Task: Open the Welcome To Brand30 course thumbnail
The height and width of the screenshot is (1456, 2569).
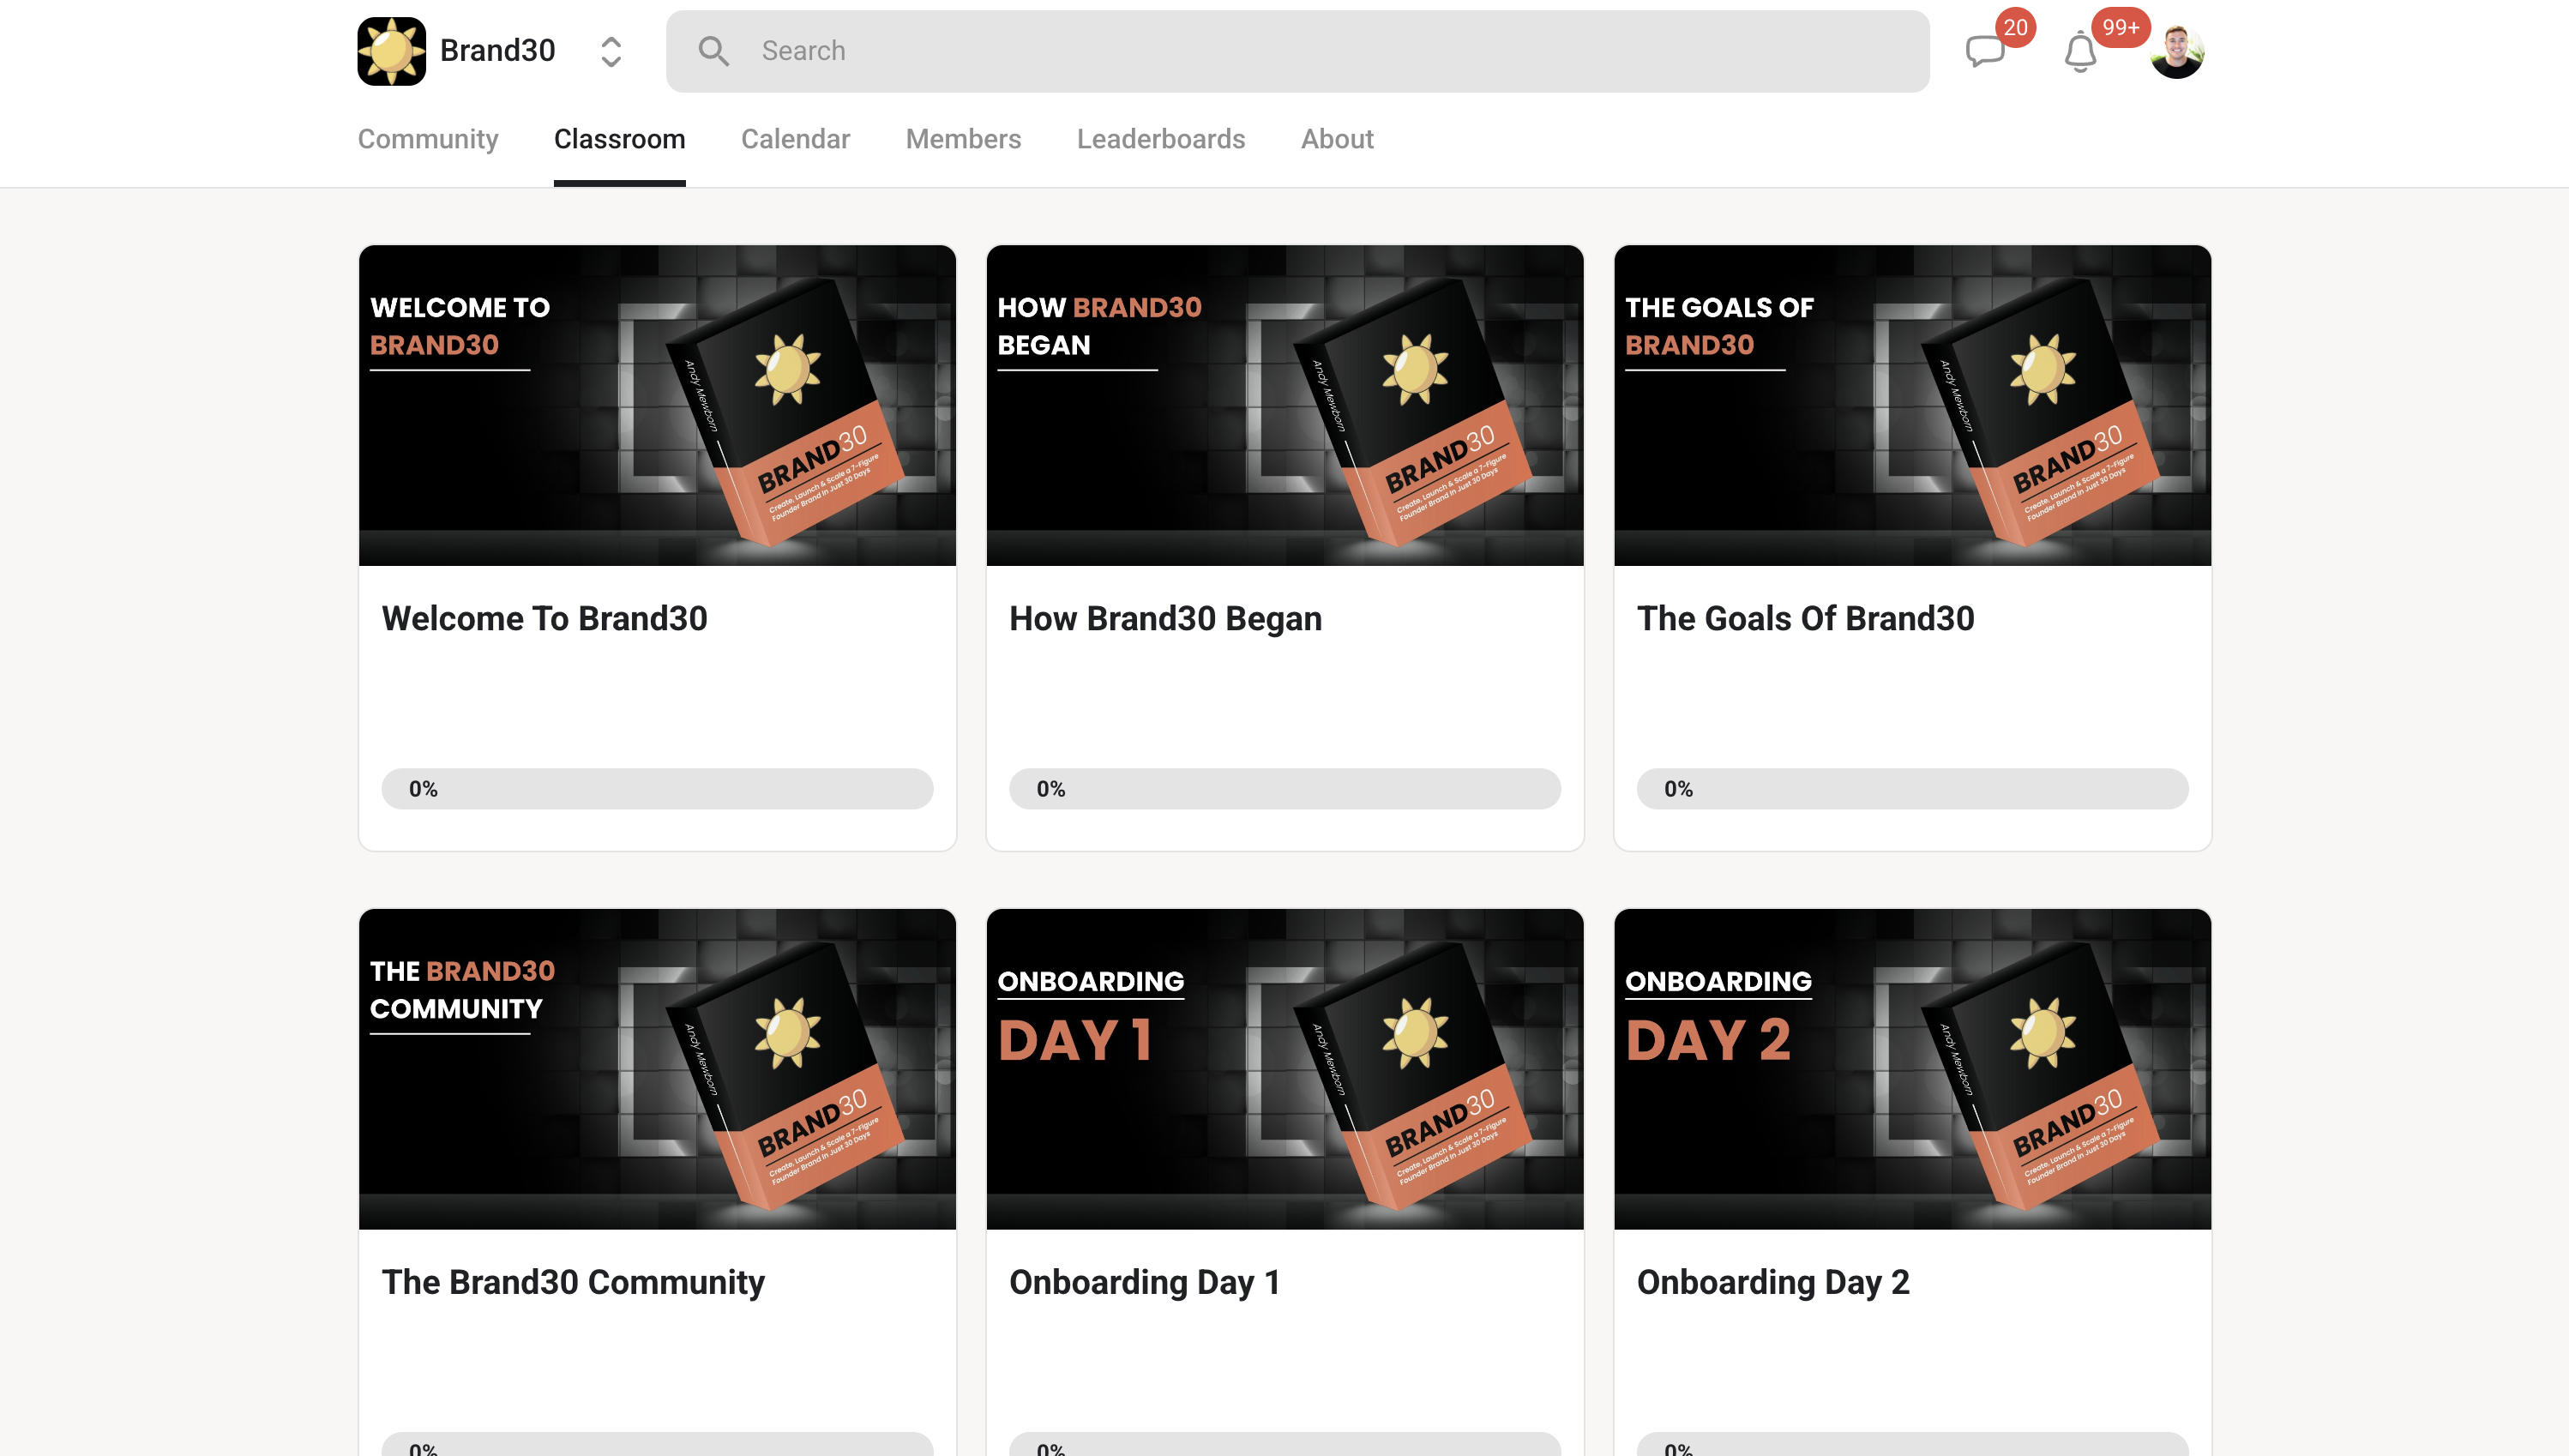Action: point(657,405)
